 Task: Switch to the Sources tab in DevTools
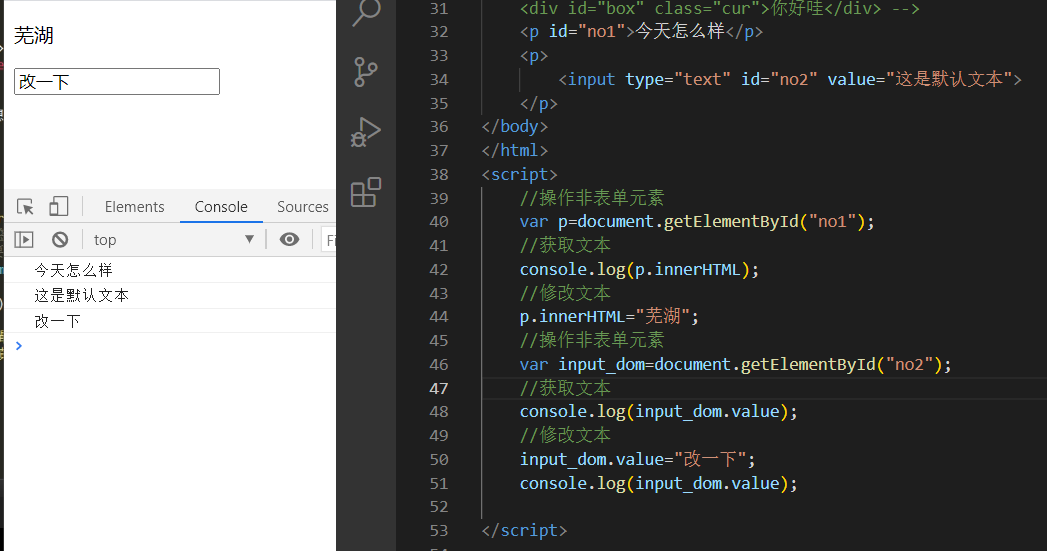click(302, 207)
